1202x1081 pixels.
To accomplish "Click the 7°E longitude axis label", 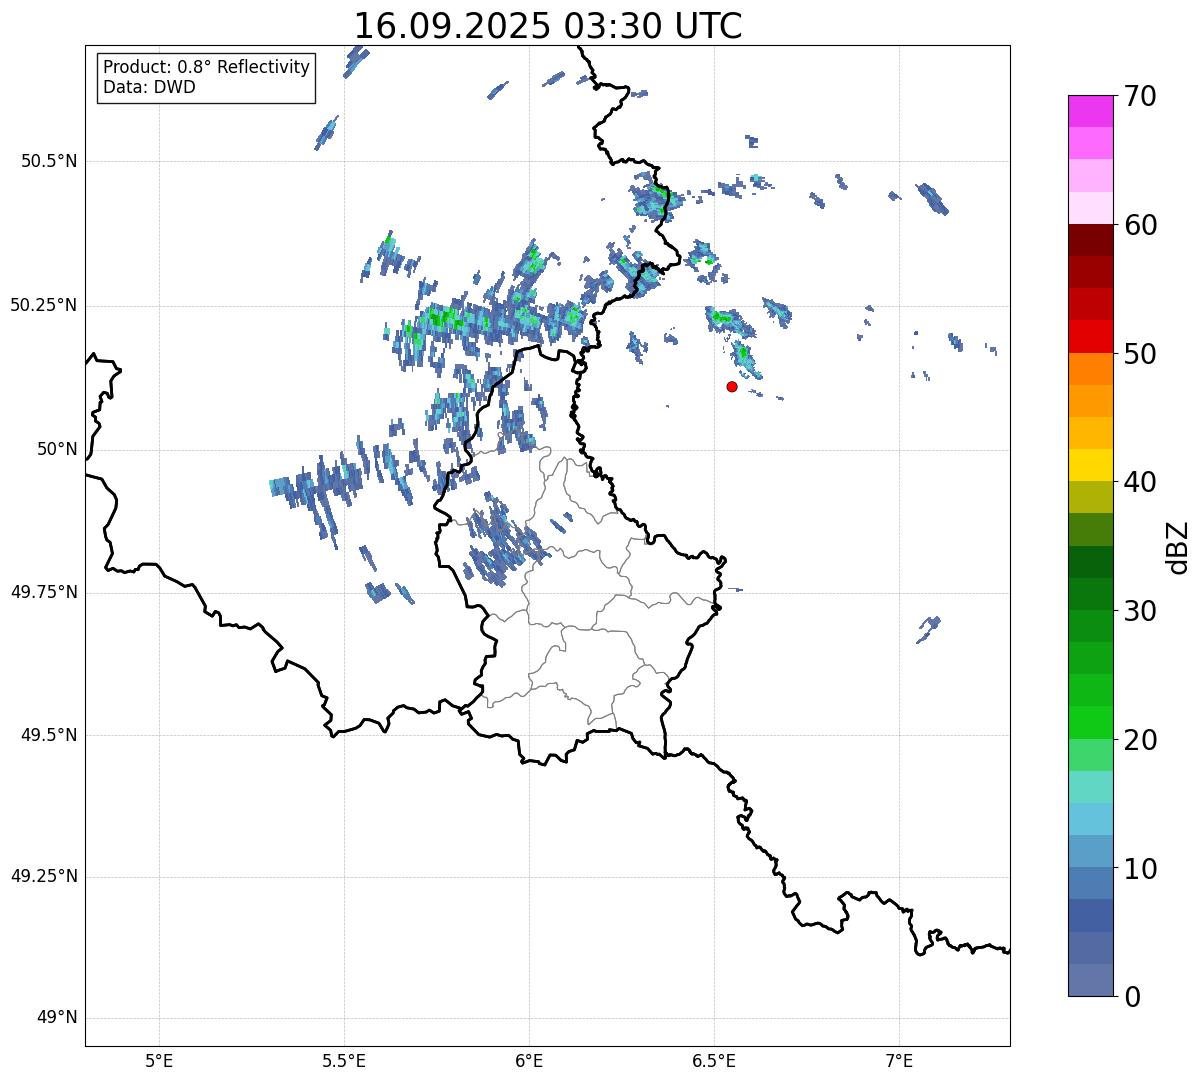I will point(899,1060).
